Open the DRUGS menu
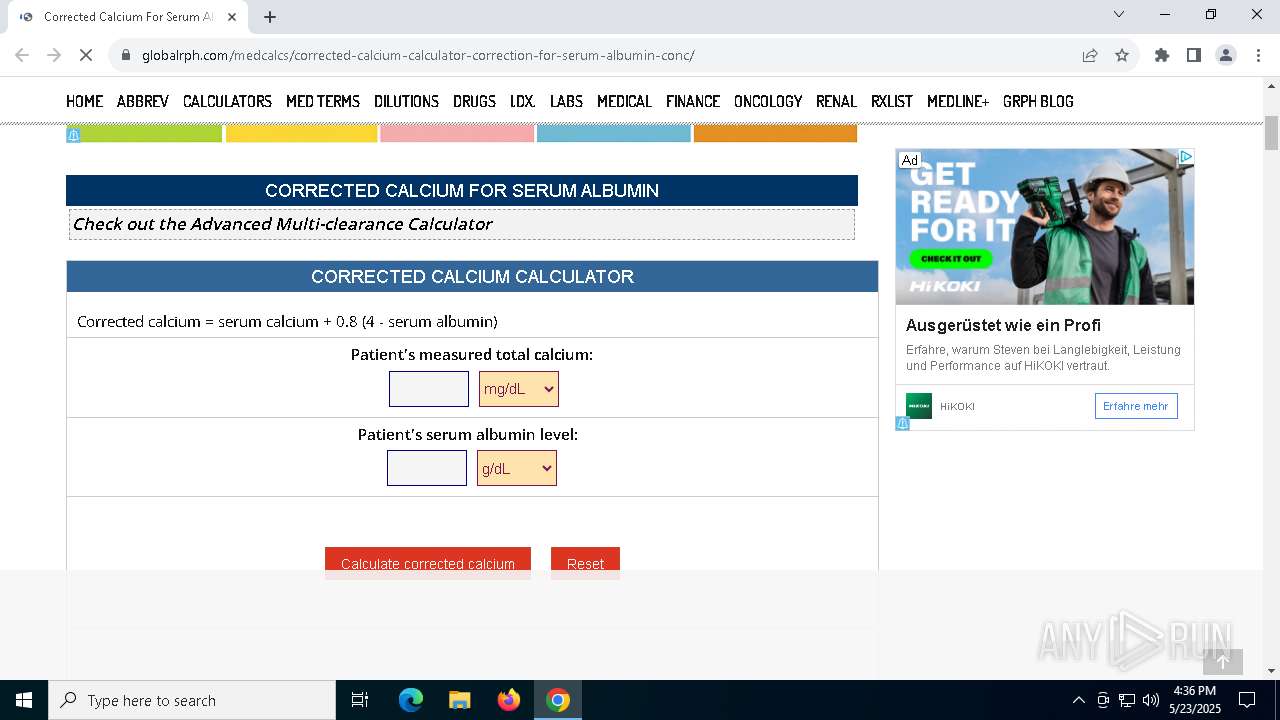Image resolution: width=1280 pixels, height=720 pixels. pos(474,101)
